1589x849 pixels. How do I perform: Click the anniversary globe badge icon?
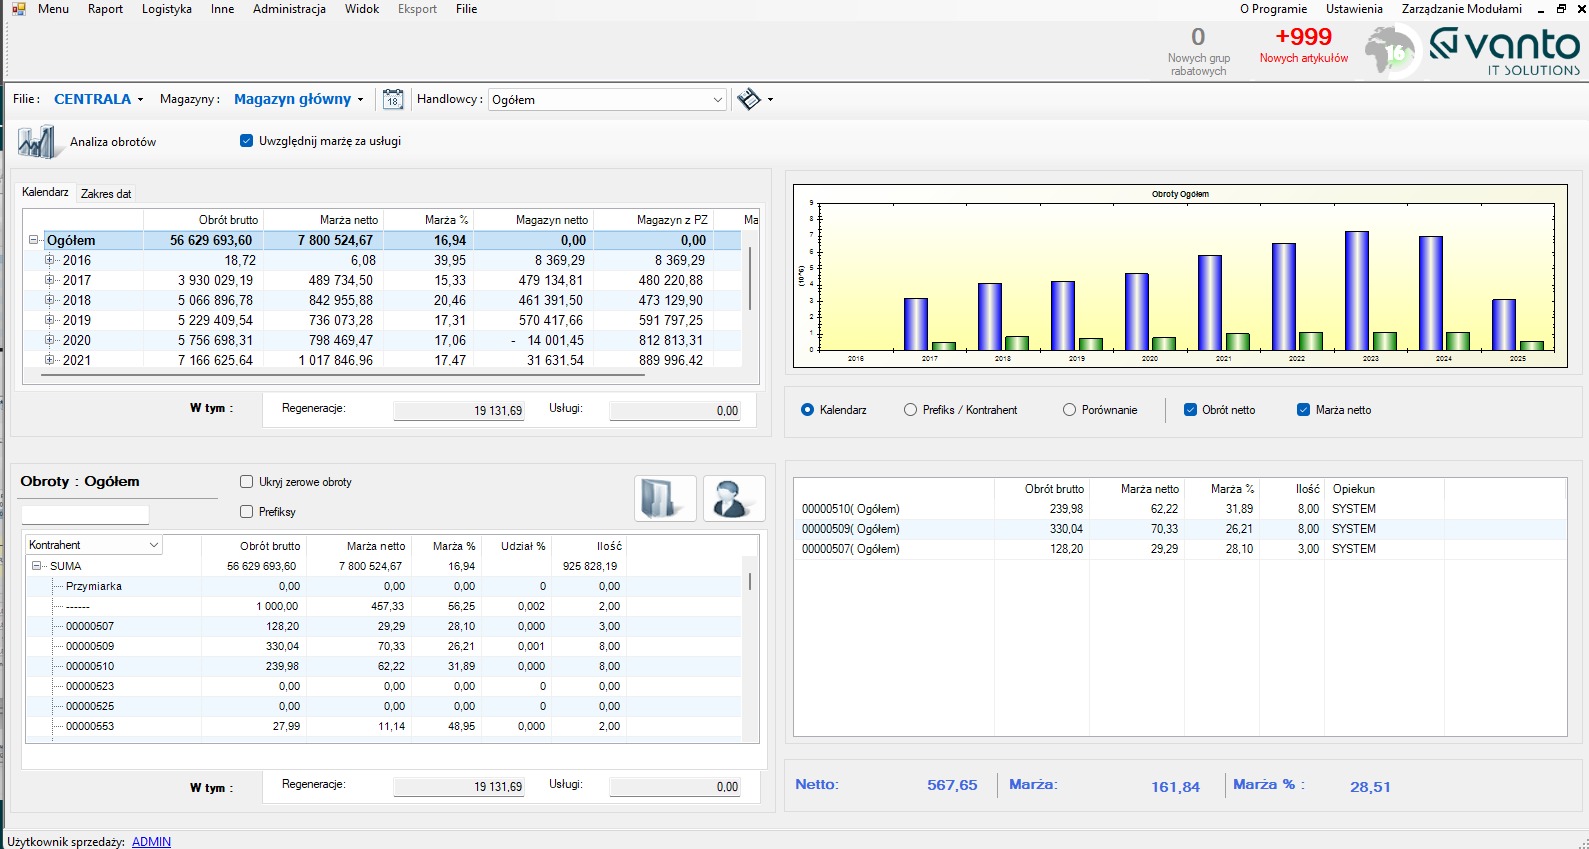coord(1392,52)
